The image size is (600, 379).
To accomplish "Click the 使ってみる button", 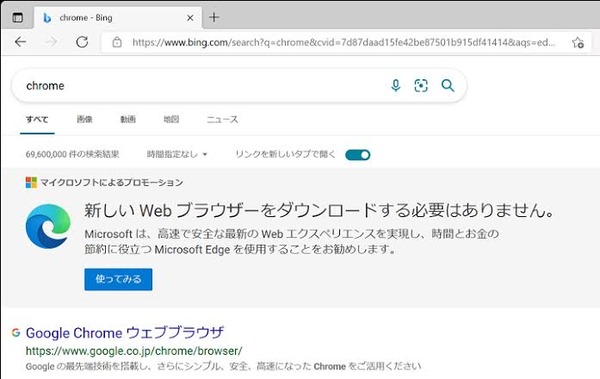I will click(x=118, y=279).
